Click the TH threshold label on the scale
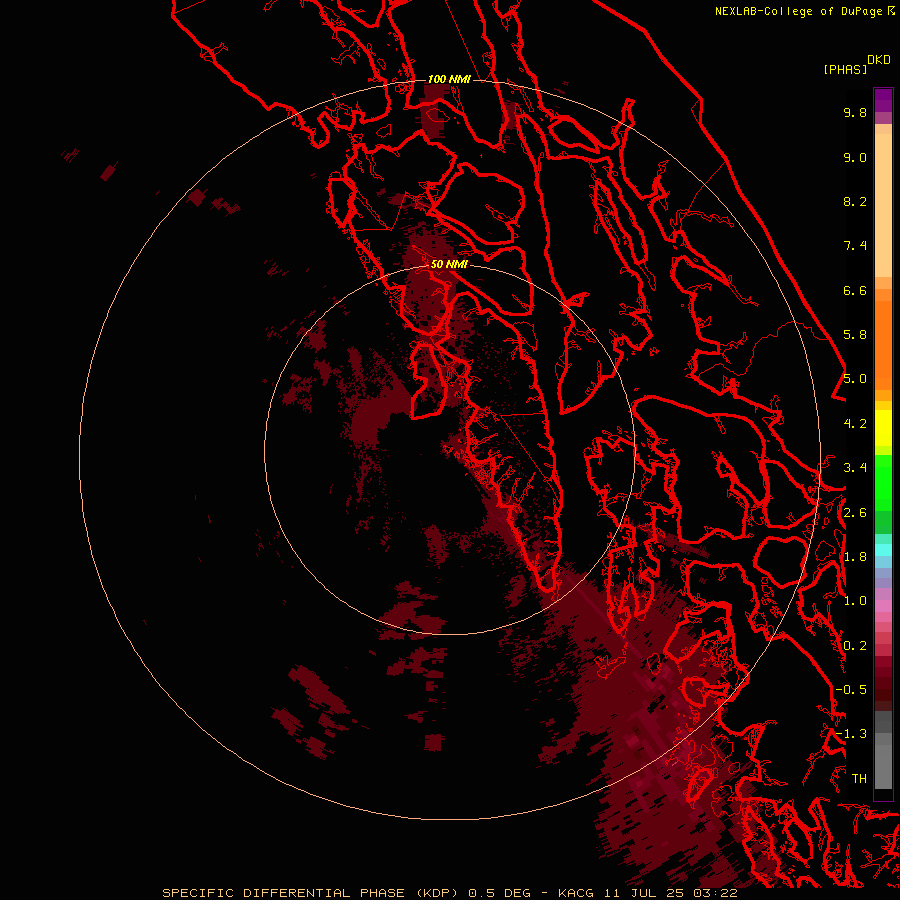 coord(859,779)
